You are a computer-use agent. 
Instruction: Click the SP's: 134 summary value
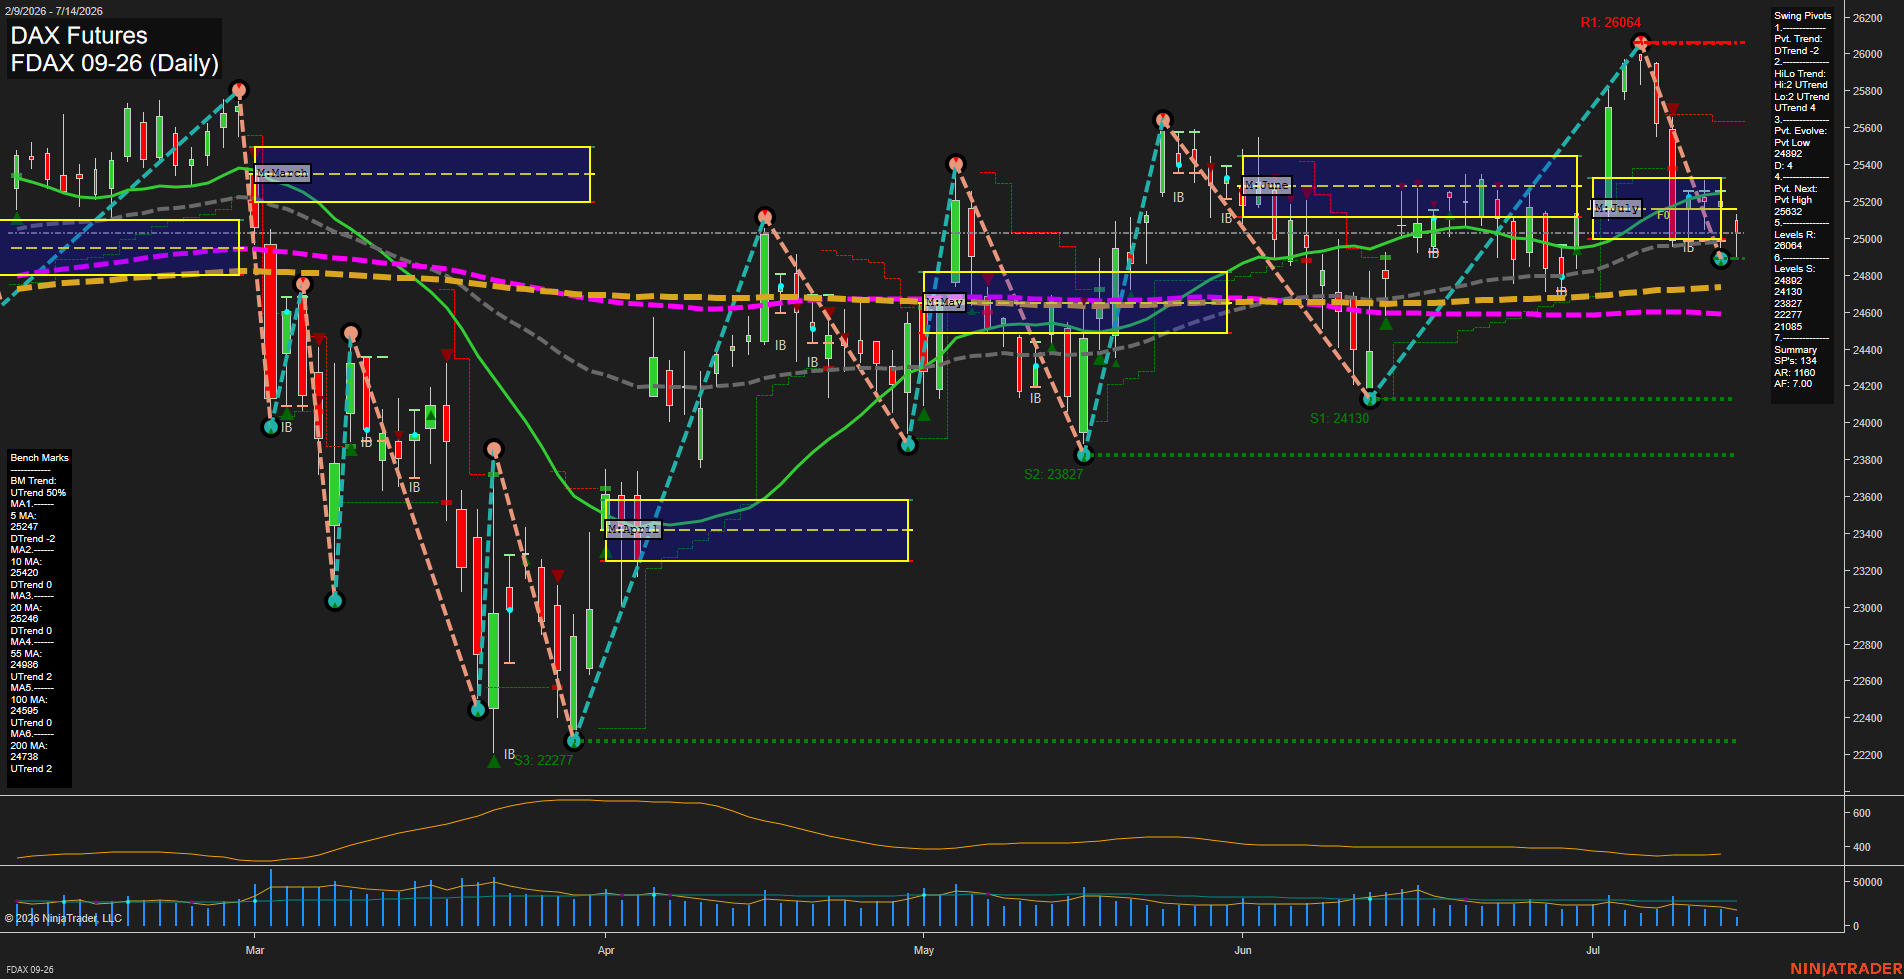1795,361
